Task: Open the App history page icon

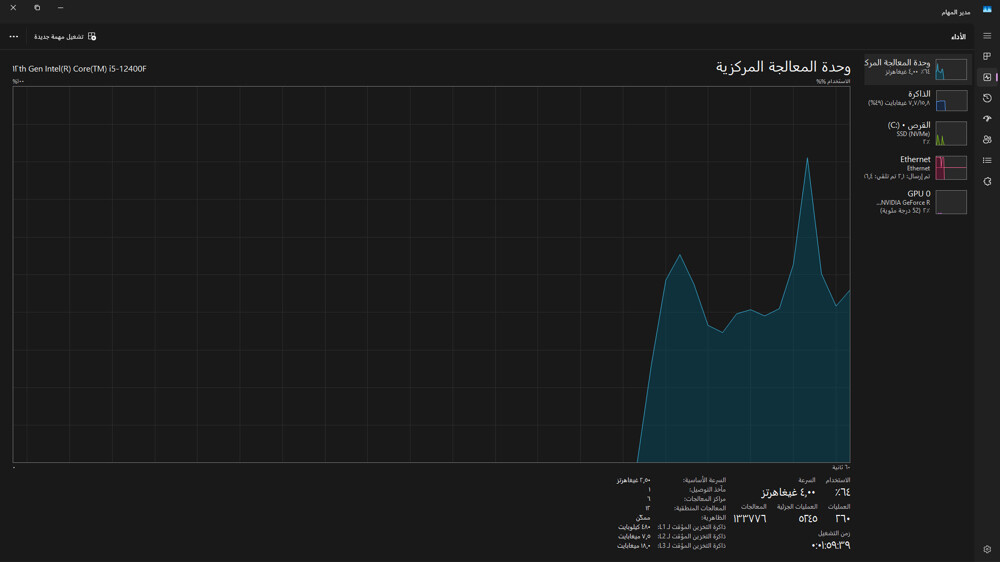Action: tap(987, 98)
